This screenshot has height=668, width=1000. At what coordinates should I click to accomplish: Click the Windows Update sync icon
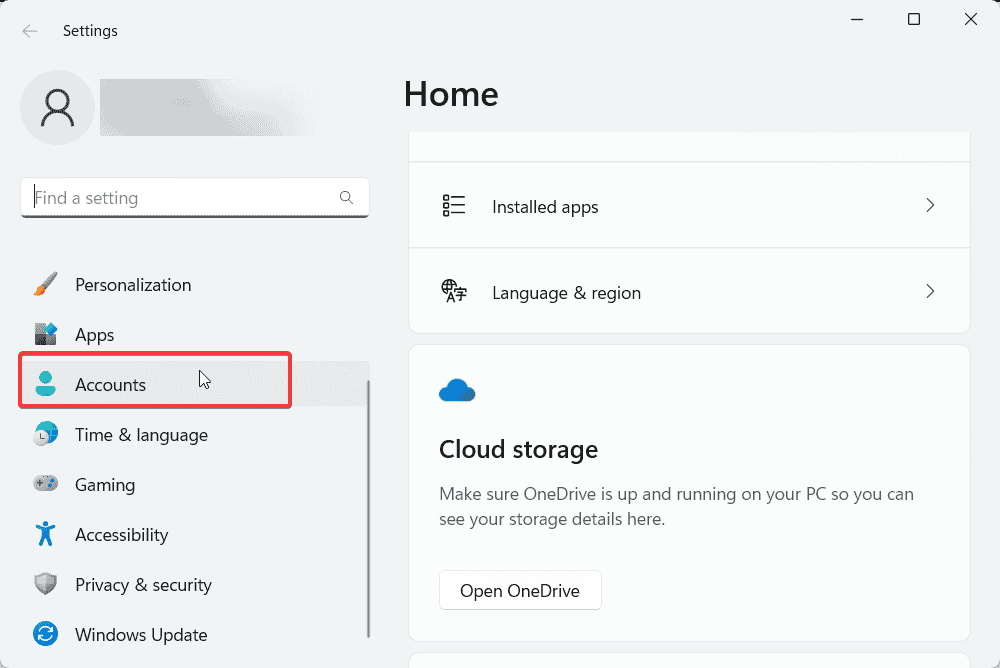45,634
